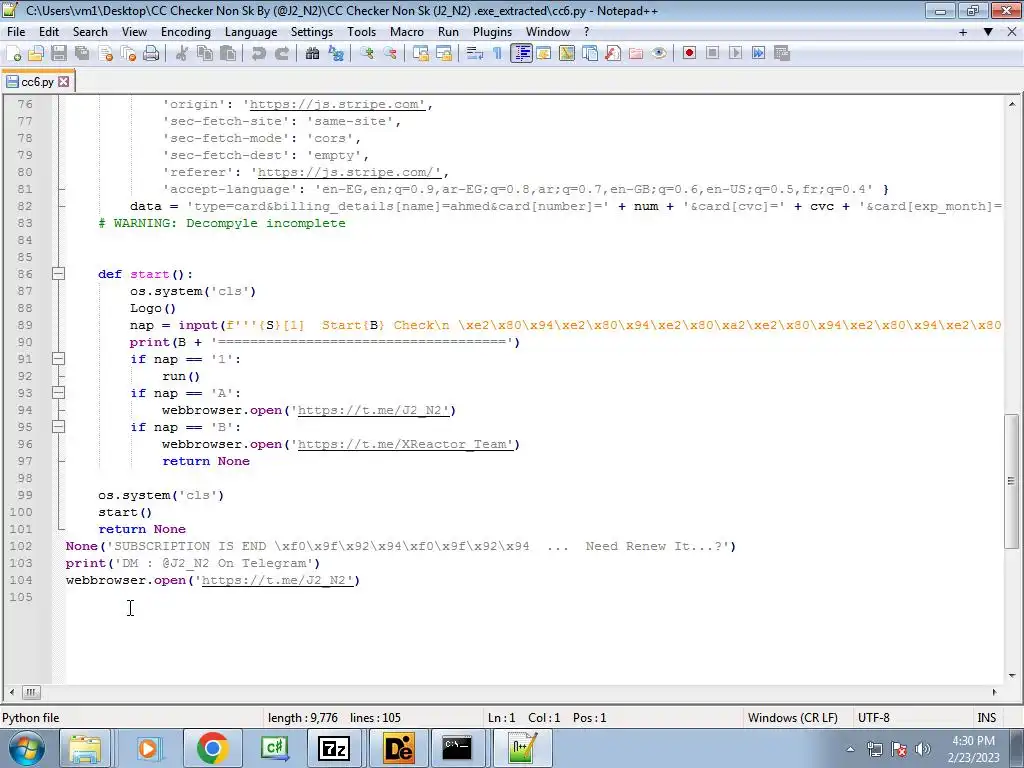Open the Replace dialog icon

click(336, 54)
